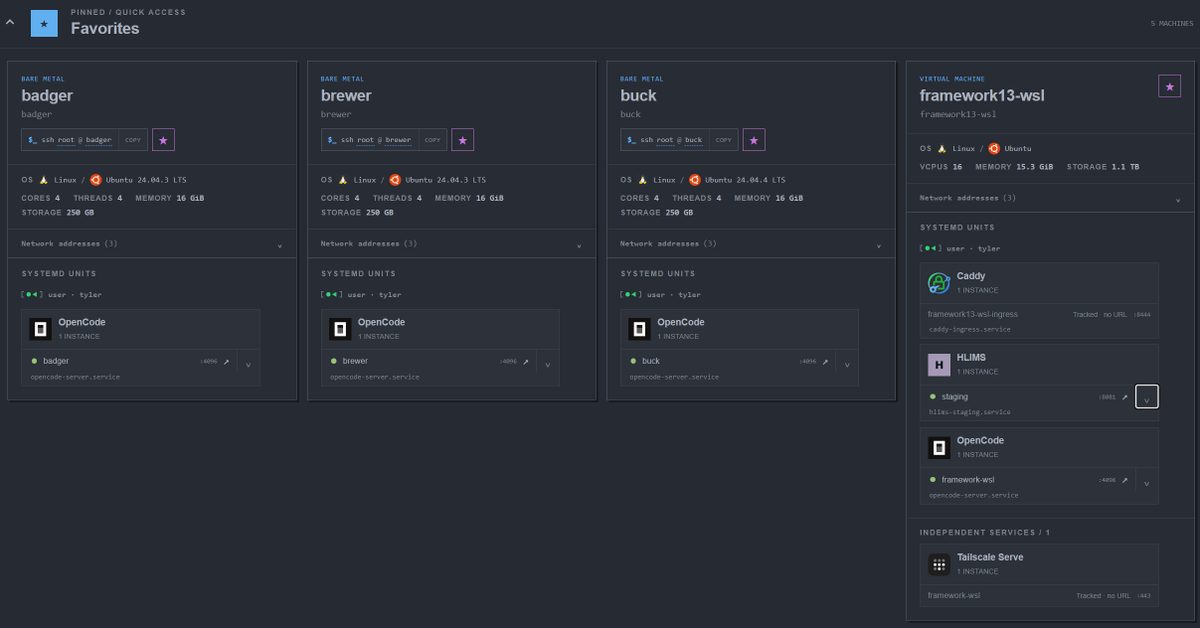The height and width of the screenshot is (628, 1200).
Task: Click the Linux penguin icon on framework13-wsl card
Action: point(941,148)
